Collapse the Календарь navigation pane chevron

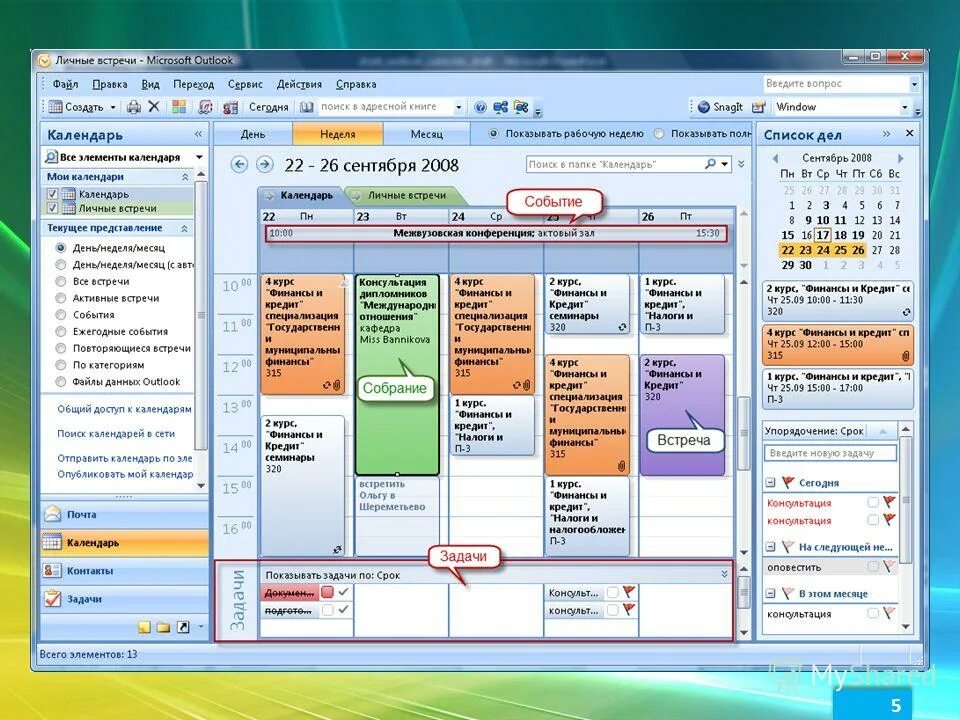tap(198, 134)
